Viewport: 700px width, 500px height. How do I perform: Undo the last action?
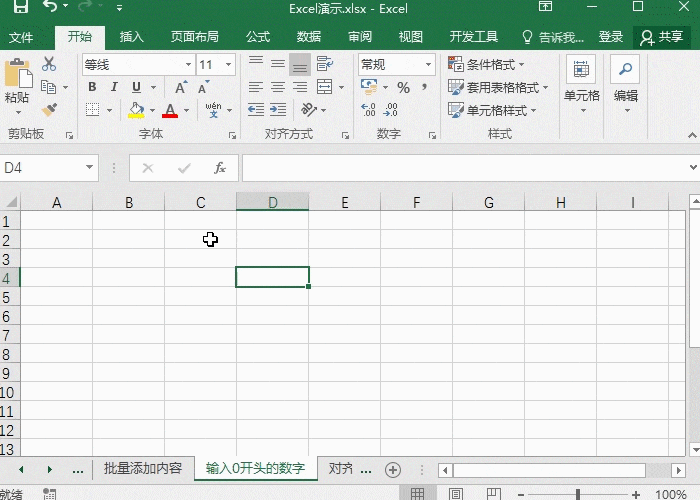50,6
